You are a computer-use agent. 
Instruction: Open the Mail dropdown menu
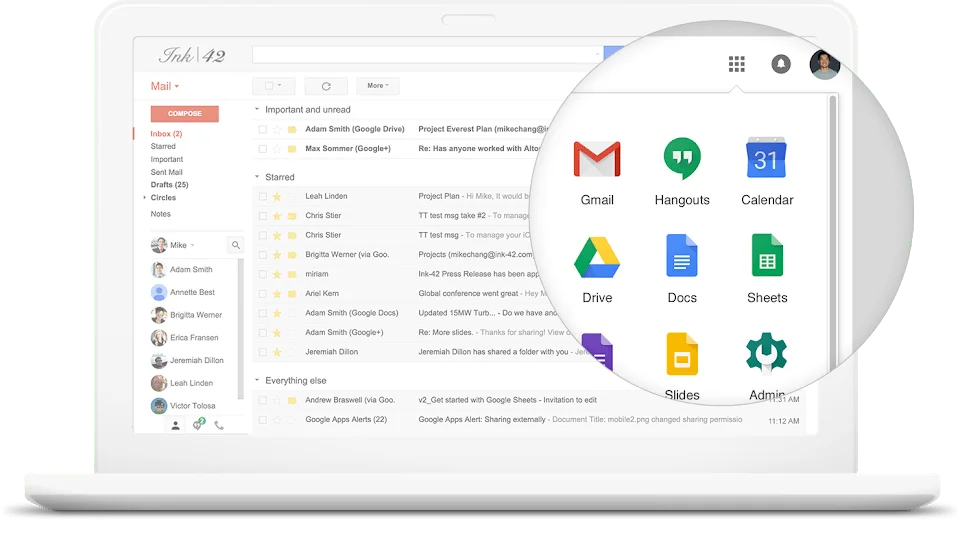pos(165,87)
